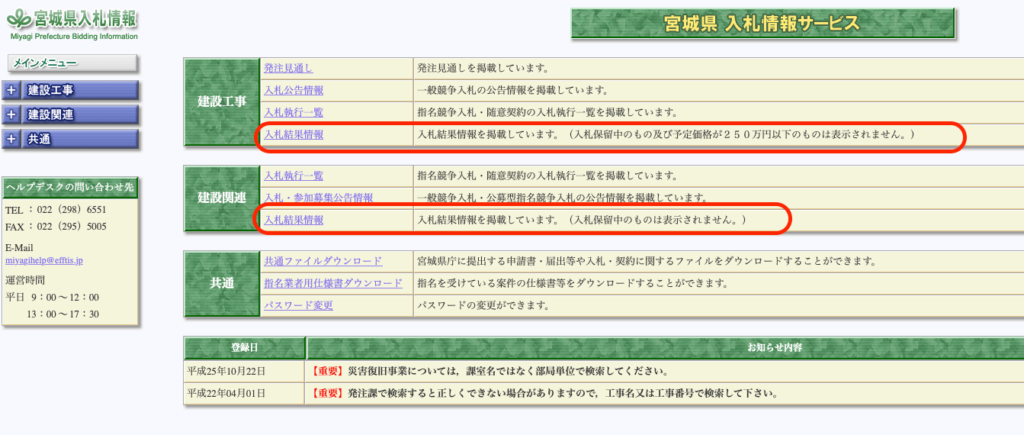The width and height of the screenshot is (1024, 435).
Task: Open the 共通ファイルダウンロード link
Action: [x=322, y=262]
